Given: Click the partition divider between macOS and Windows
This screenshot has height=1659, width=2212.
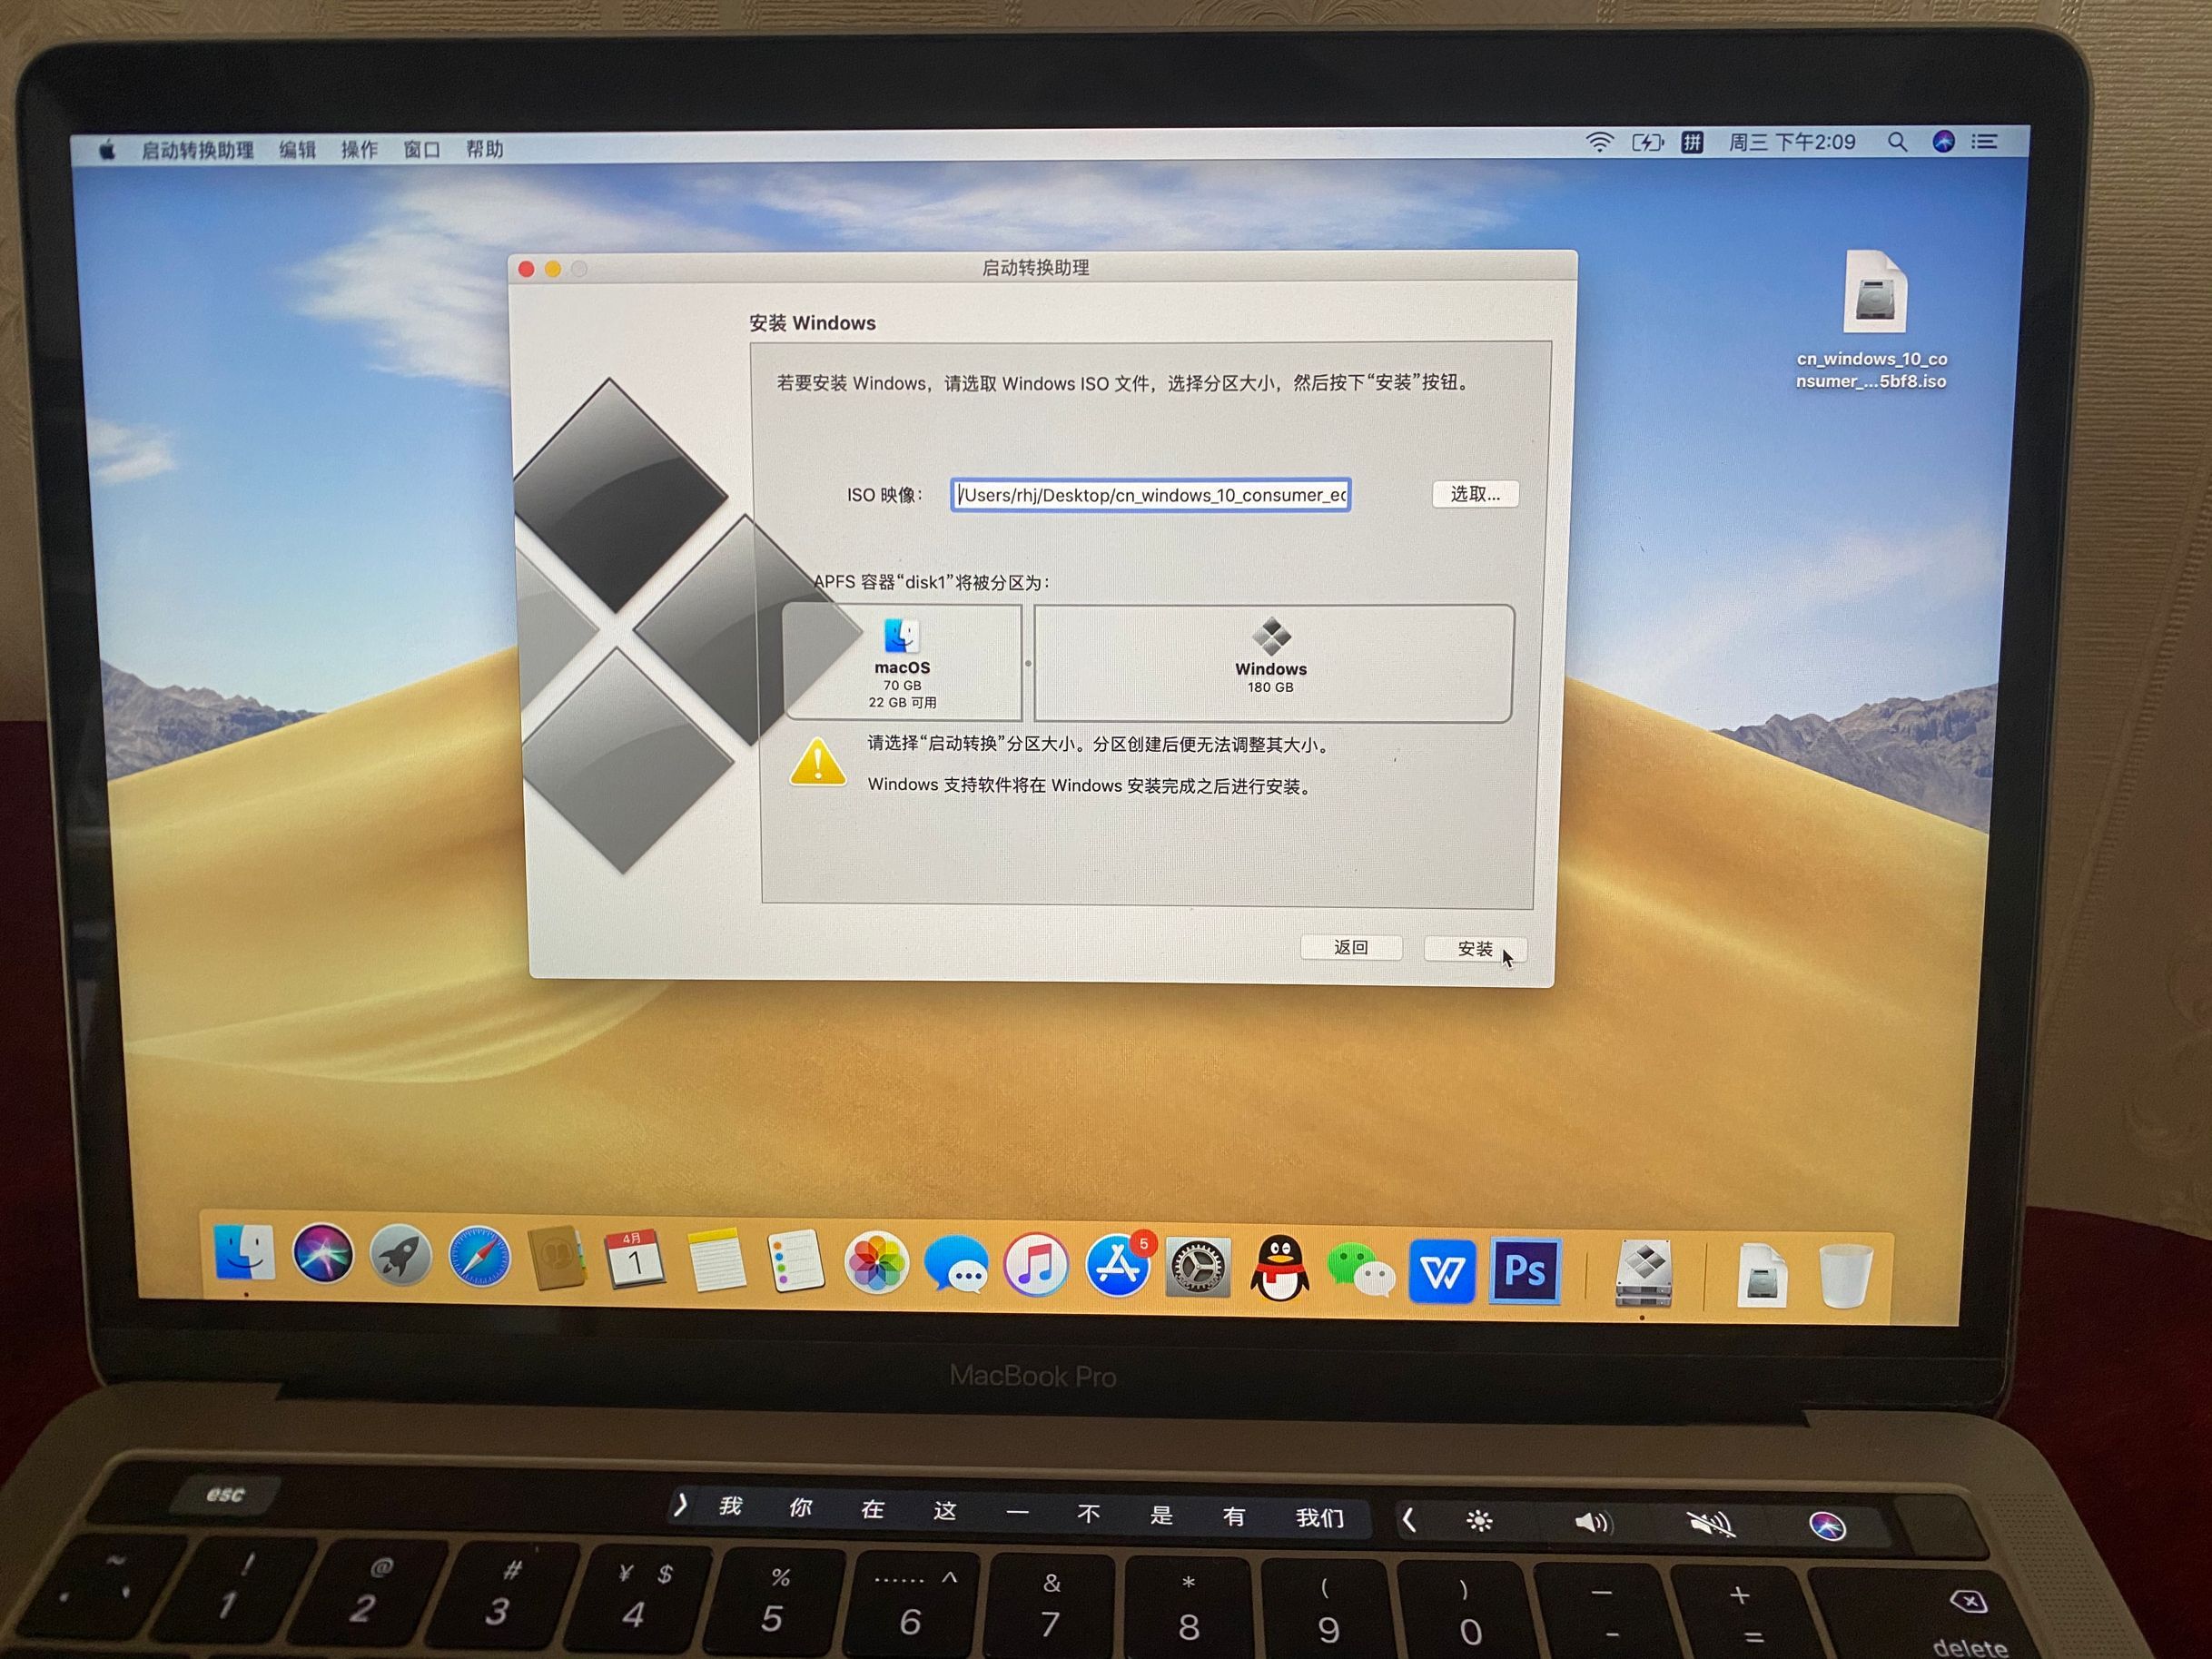Looking at the screenshot, I should point(1028,662).
